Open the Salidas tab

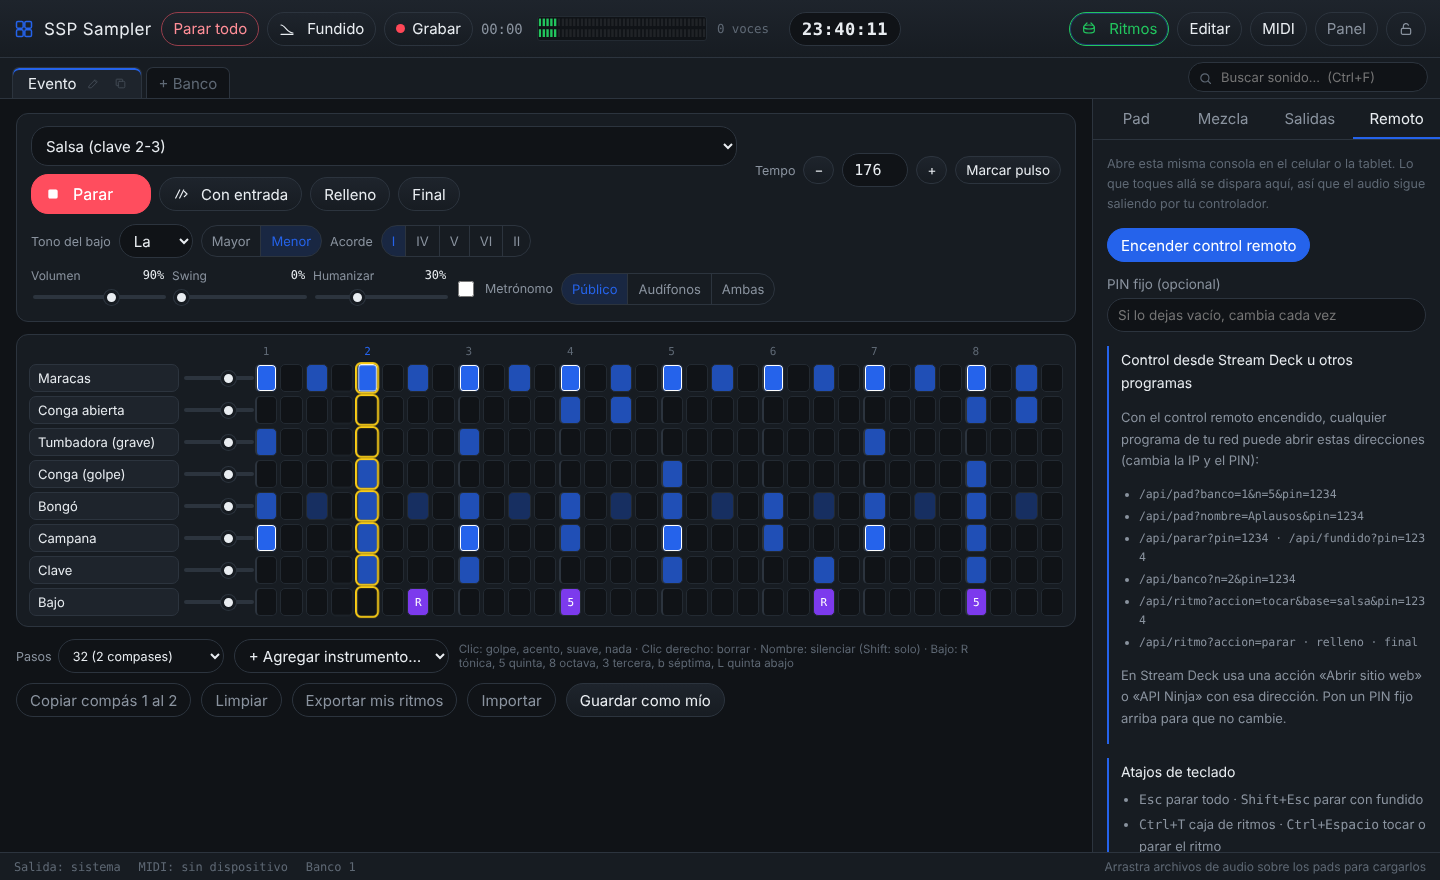(1309, 119)
